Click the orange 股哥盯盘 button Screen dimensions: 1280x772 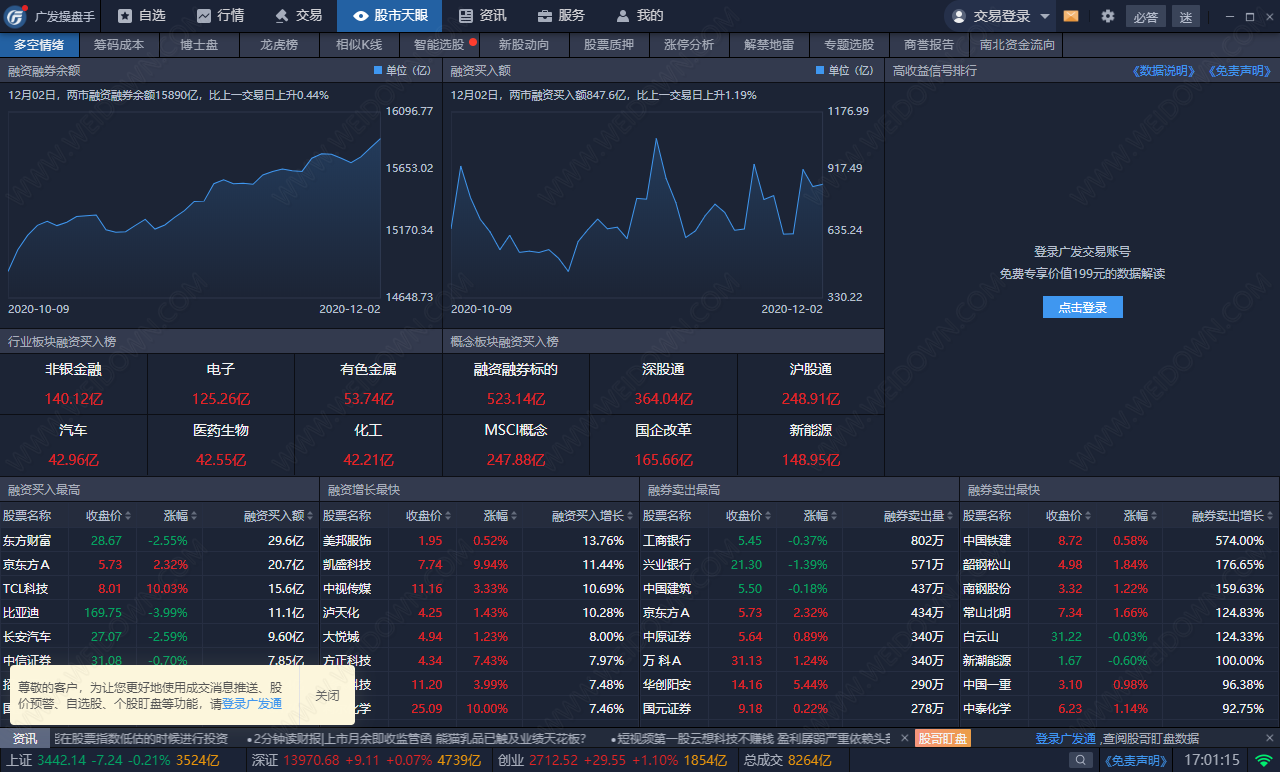tap(943, 738)
